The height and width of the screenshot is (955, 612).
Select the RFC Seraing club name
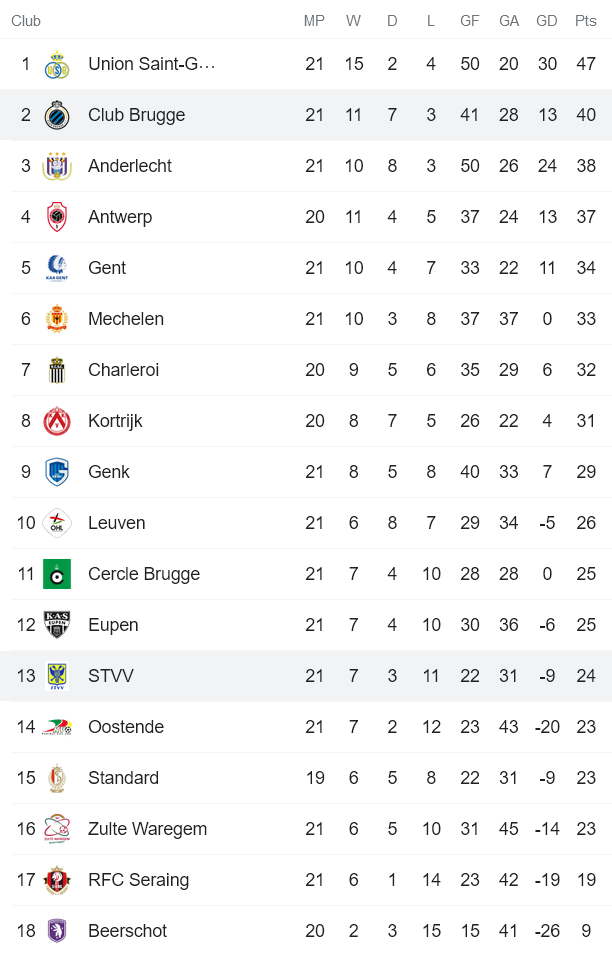pos(138,880)
